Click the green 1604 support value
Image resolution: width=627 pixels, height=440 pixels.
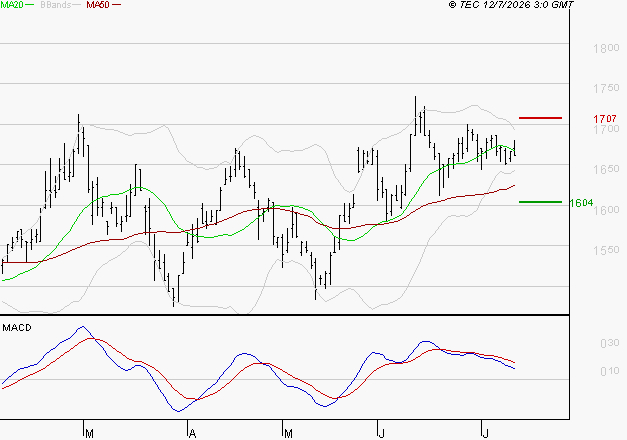click(581, 203)
